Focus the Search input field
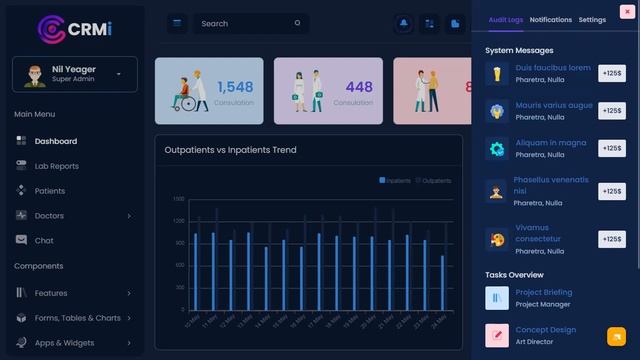The image size is (640, 360). tap(250, 24)
